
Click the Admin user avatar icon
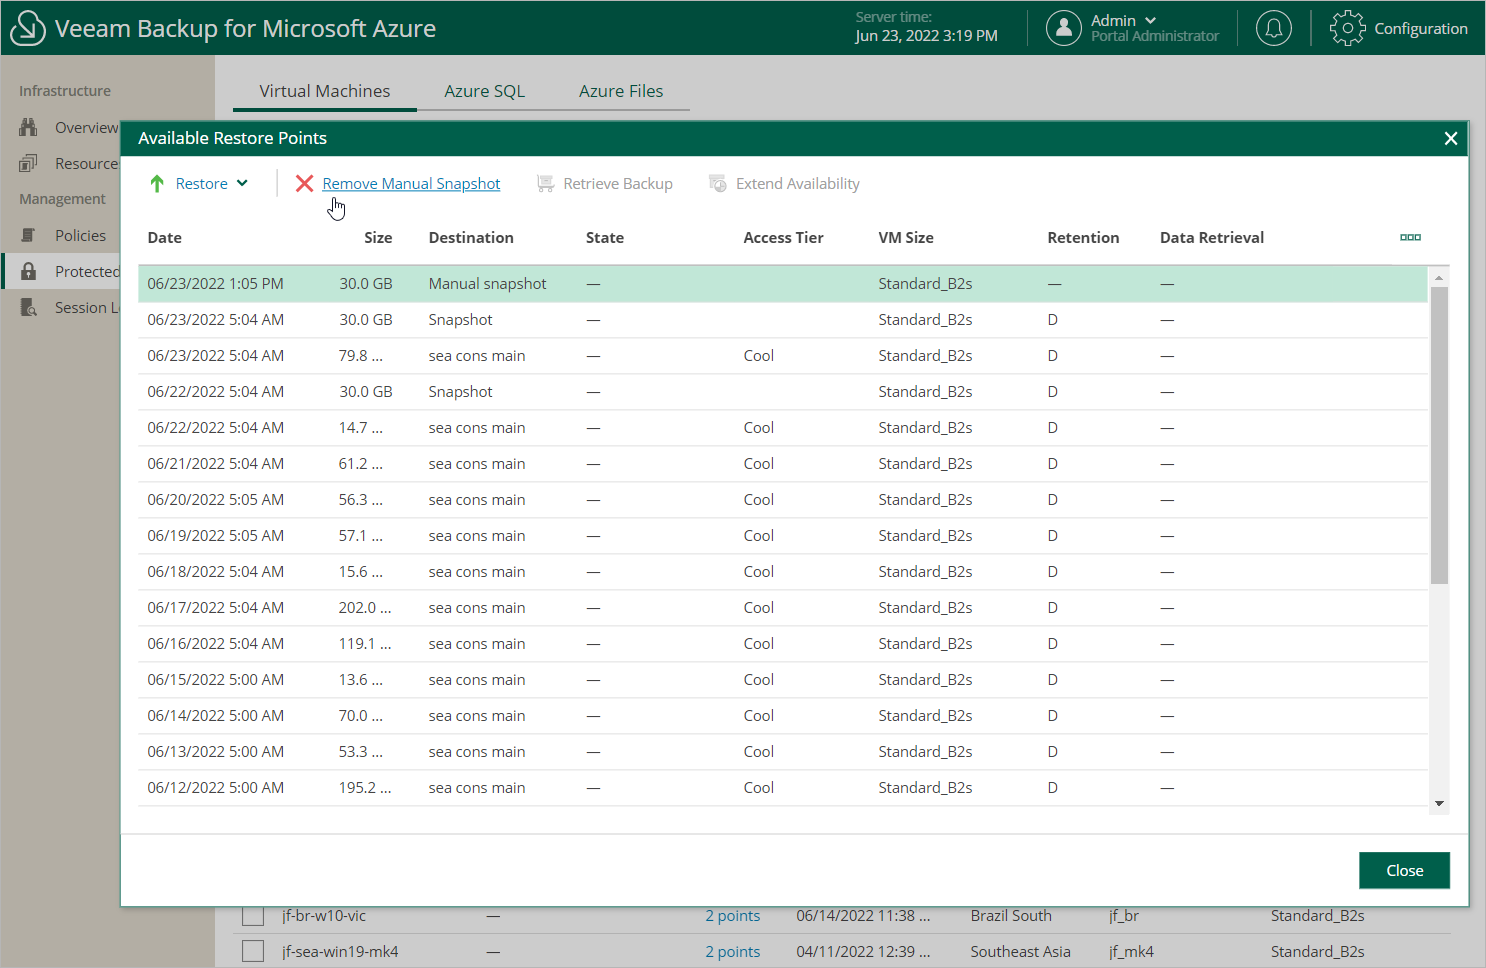point(1064,28)
